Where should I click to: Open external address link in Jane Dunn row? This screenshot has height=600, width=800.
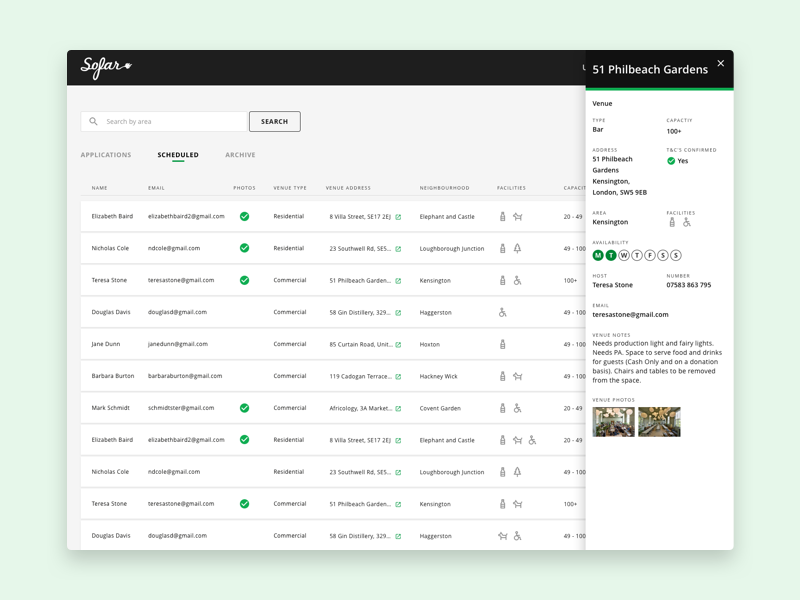point(398,345)
